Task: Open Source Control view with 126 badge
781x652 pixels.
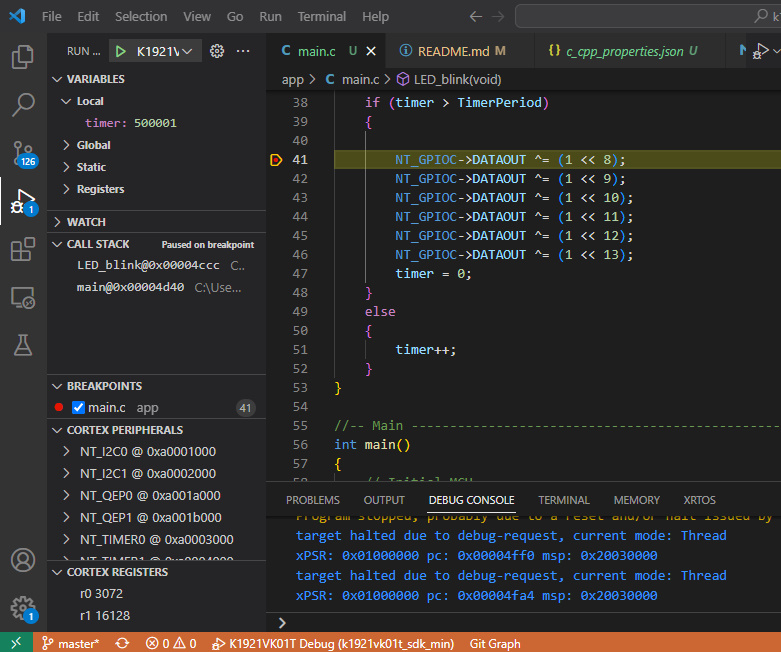Action: click(22, 152)
